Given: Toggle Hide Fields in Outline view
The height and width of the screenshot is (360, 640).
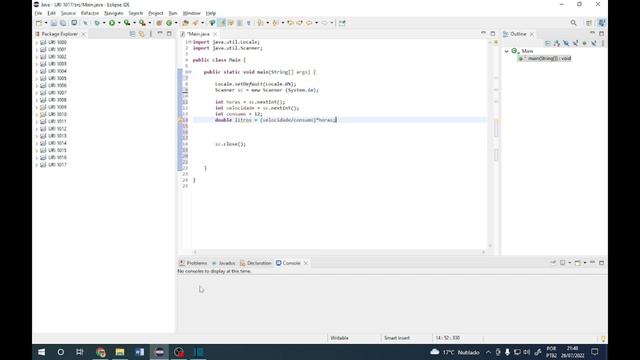Looking at the screenshot, I should (566, 43).
